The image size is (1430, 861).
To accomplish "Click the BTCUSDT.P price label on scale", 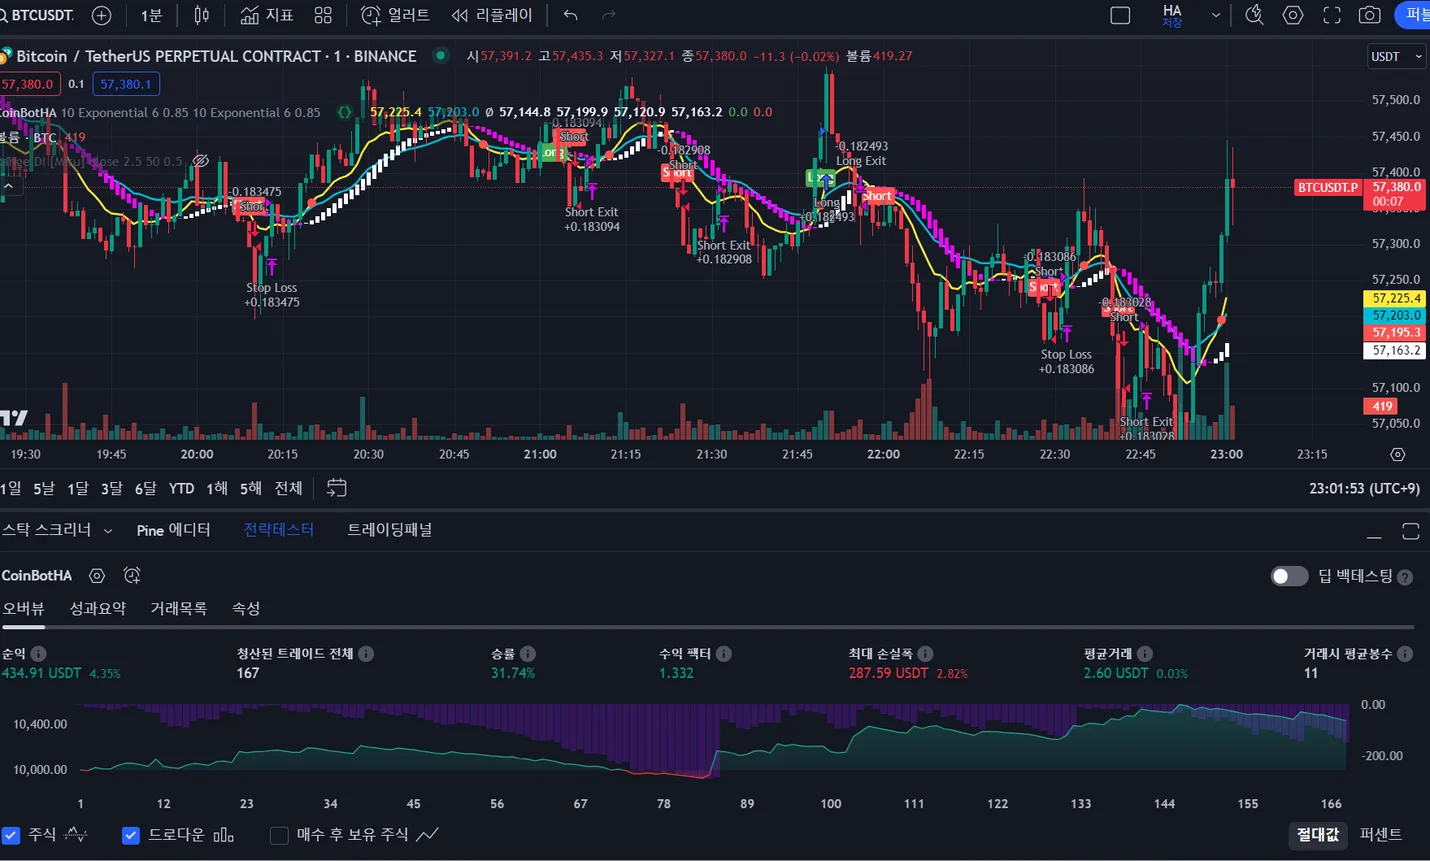I will pyautogui.click(x=1328, y=187).
